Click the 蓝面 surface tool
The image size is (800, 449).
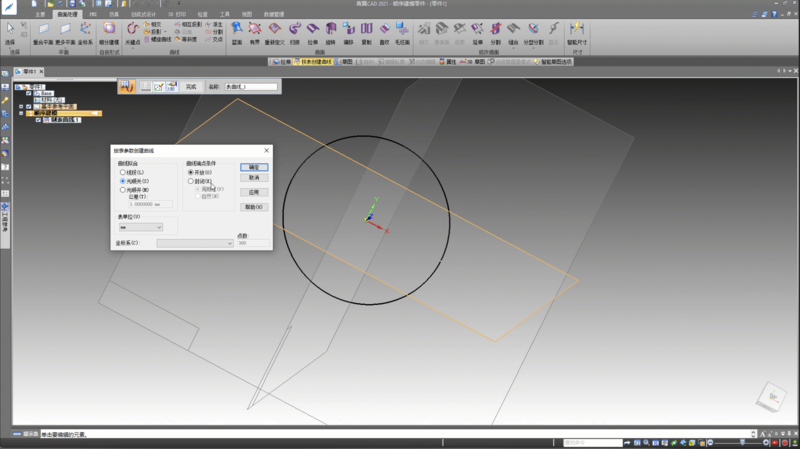[237, 33]
